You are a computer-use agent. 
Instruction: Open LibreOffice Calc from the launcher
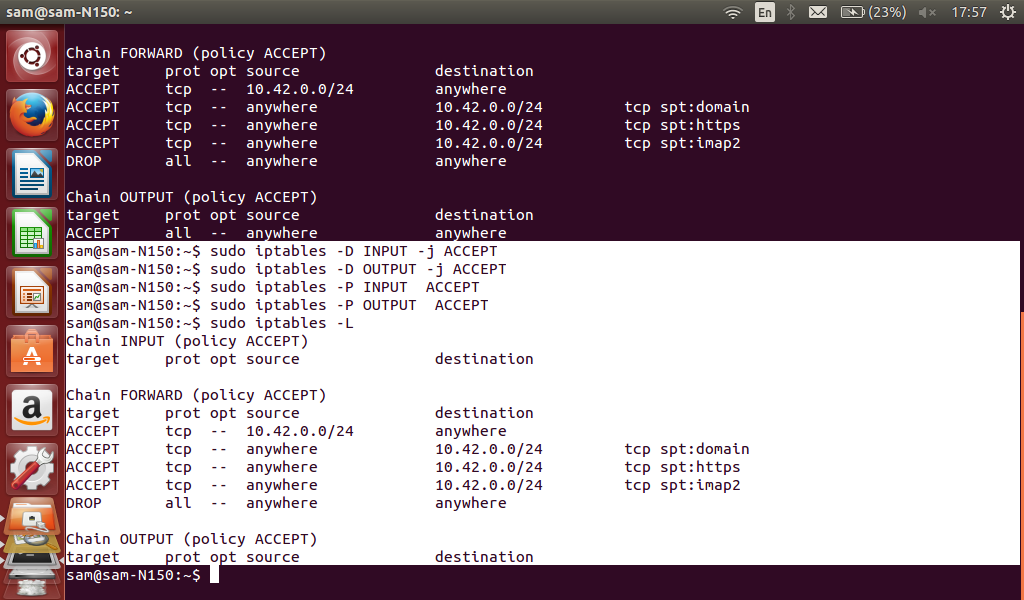(32, 233)
